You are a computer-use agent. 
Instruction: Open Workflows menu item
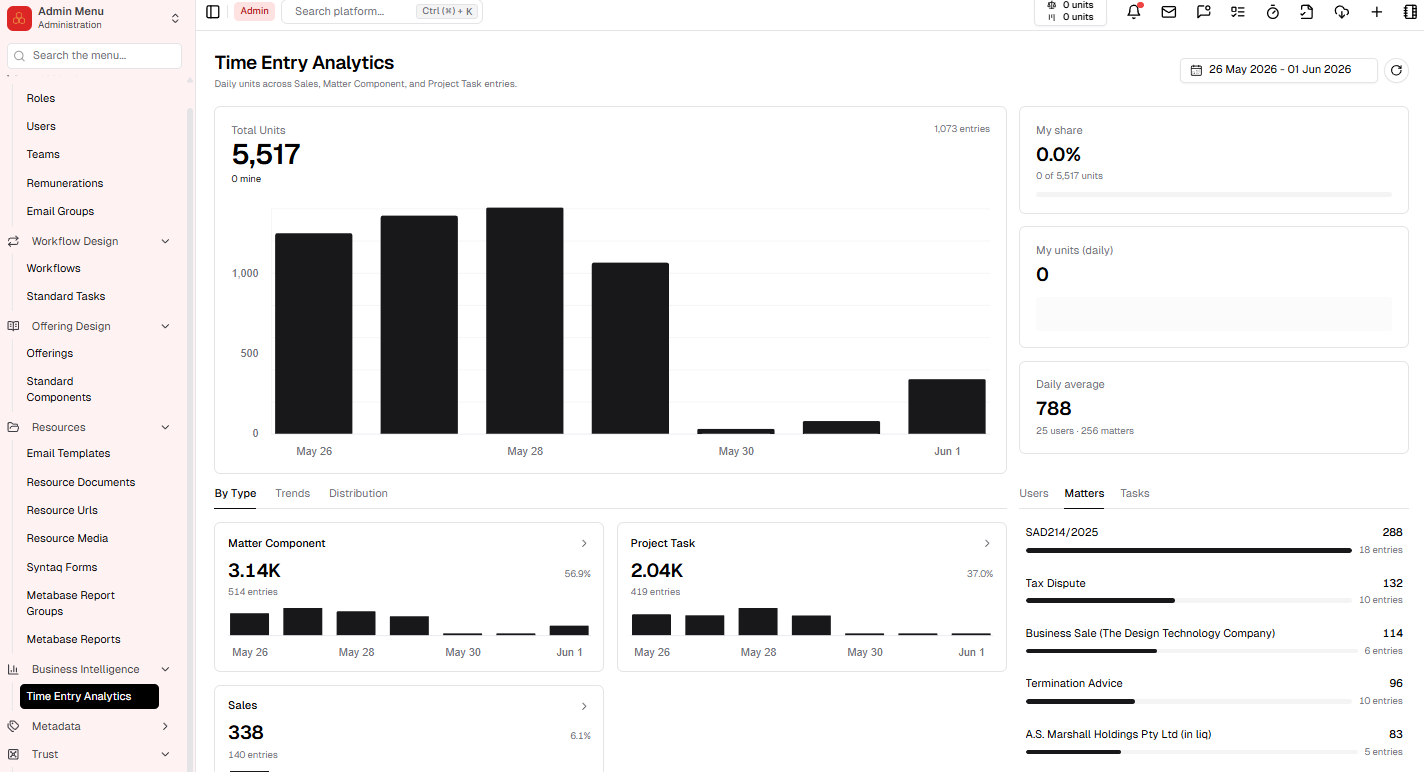tap(53, 268)
